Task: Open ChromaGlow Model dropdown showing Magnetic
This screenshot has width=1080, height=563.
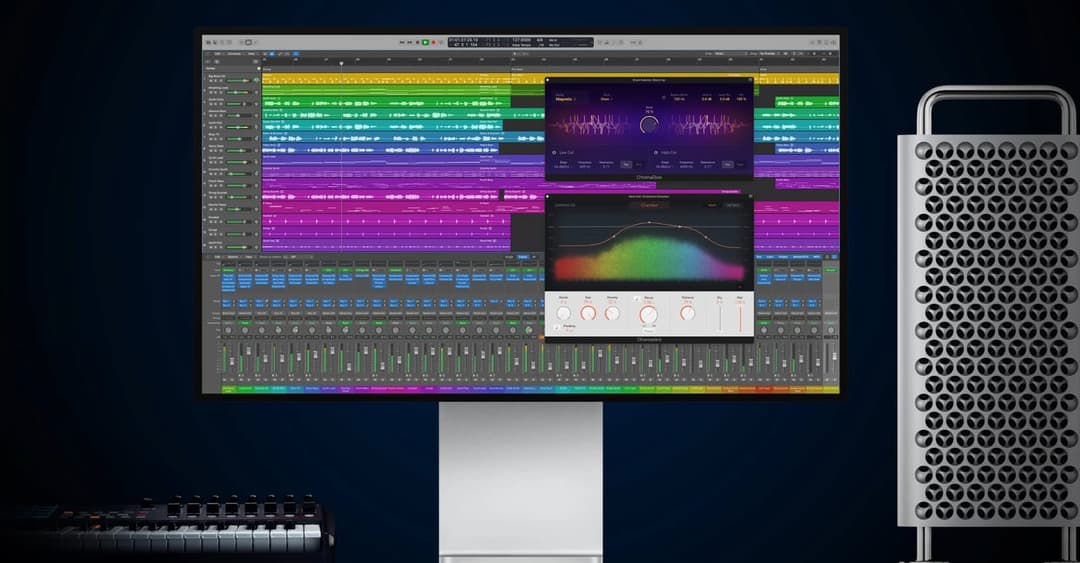Action: [x=565, y=99]
